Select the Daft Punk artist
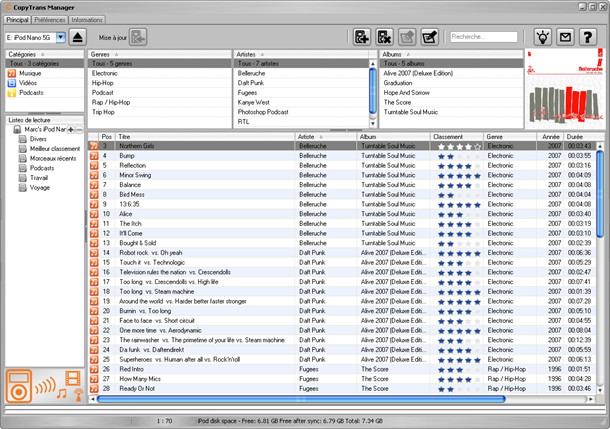 pos(301,83)
